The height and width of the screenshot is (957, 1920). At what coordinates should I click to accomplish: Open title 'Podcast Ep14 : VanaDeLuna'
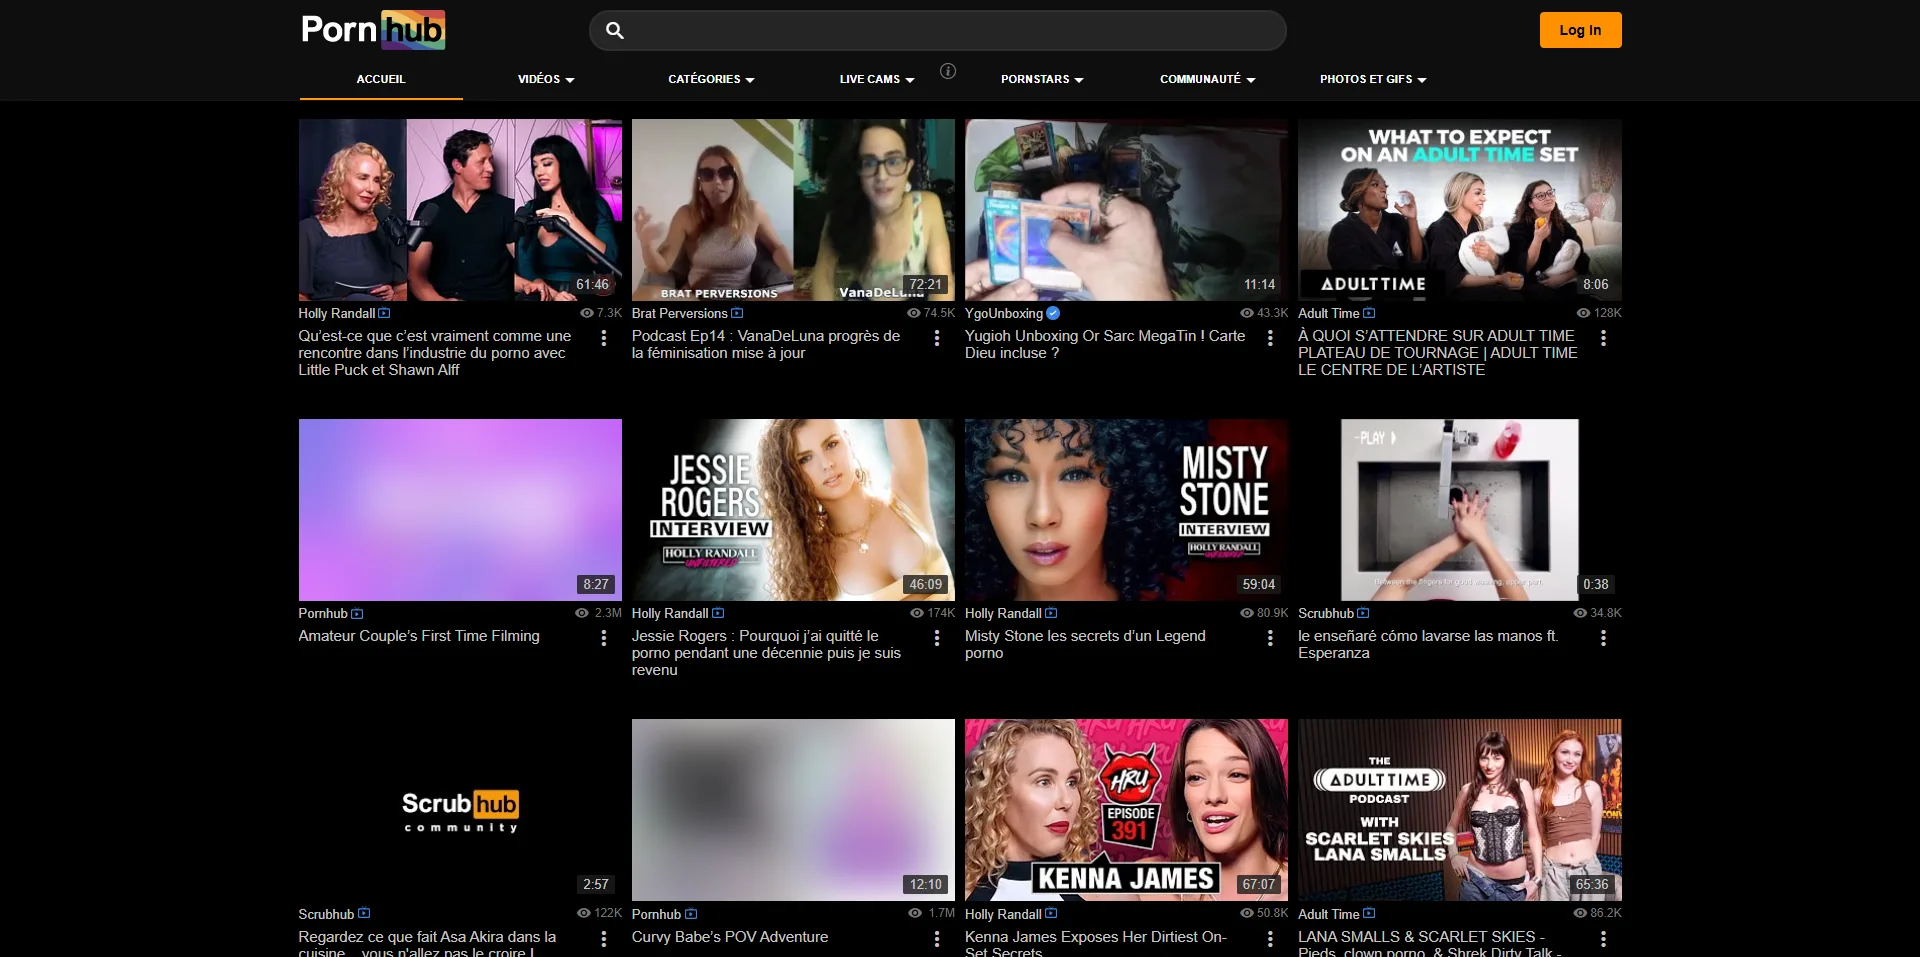(766, 344)
